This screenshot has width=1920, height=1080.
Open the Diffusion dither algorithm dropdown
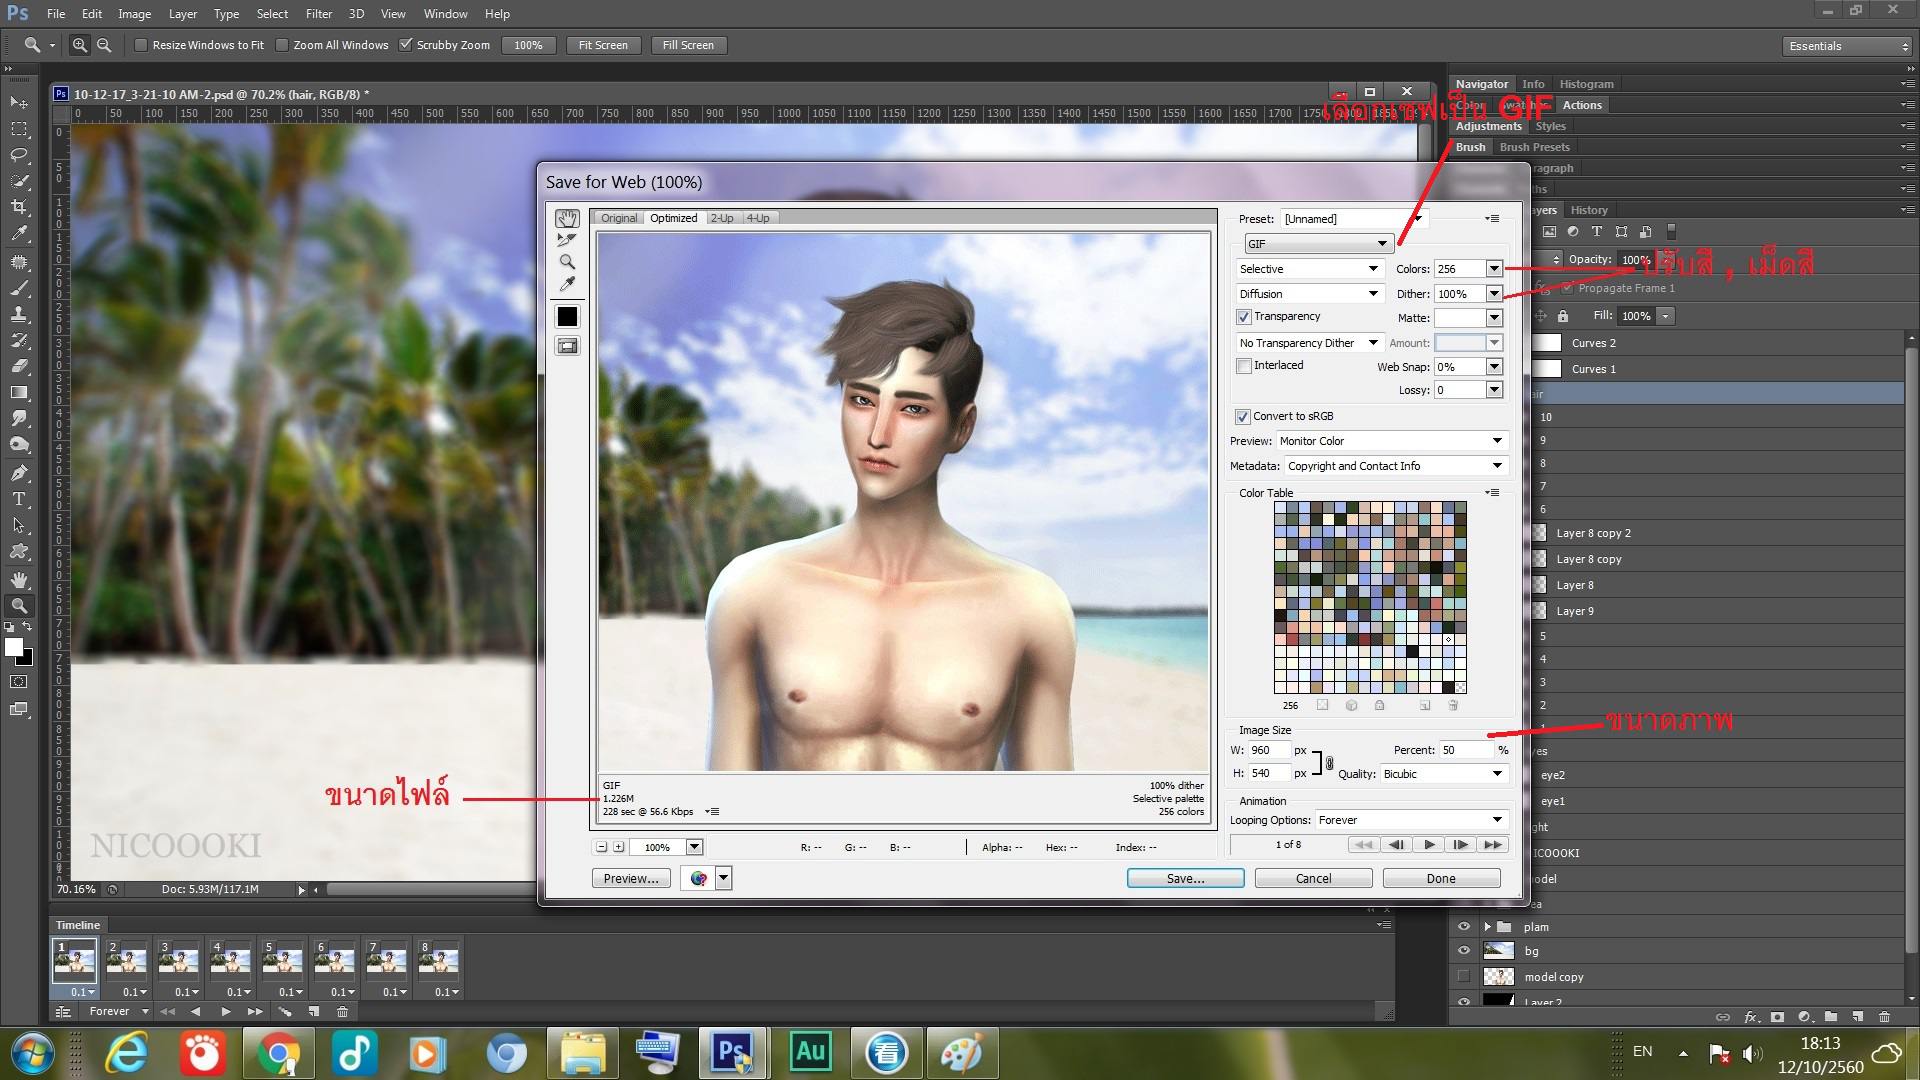pos(1309,294)
